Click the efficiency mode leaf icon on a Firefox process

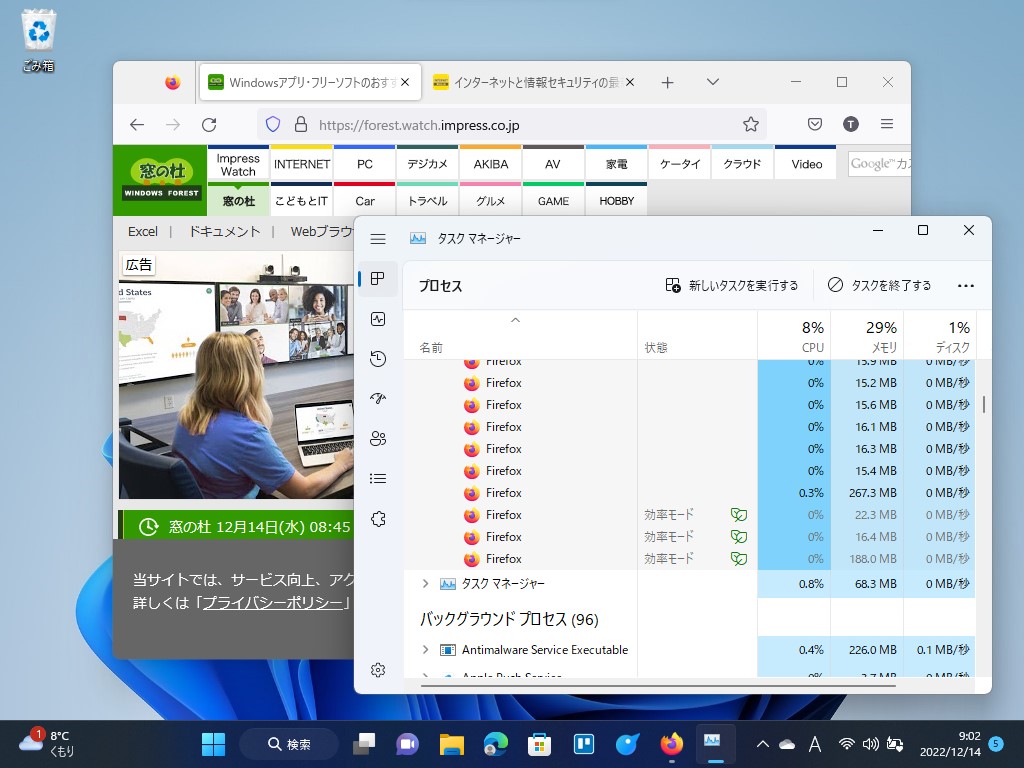pyautogui.click(x=739, y=515)
